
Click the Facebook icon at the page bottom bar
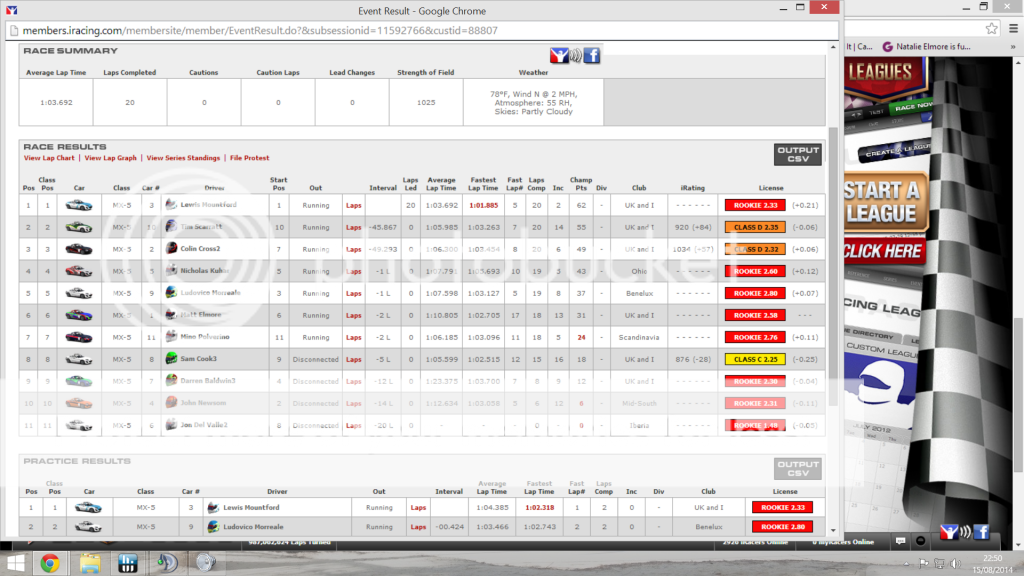click(x=981, y=530)
